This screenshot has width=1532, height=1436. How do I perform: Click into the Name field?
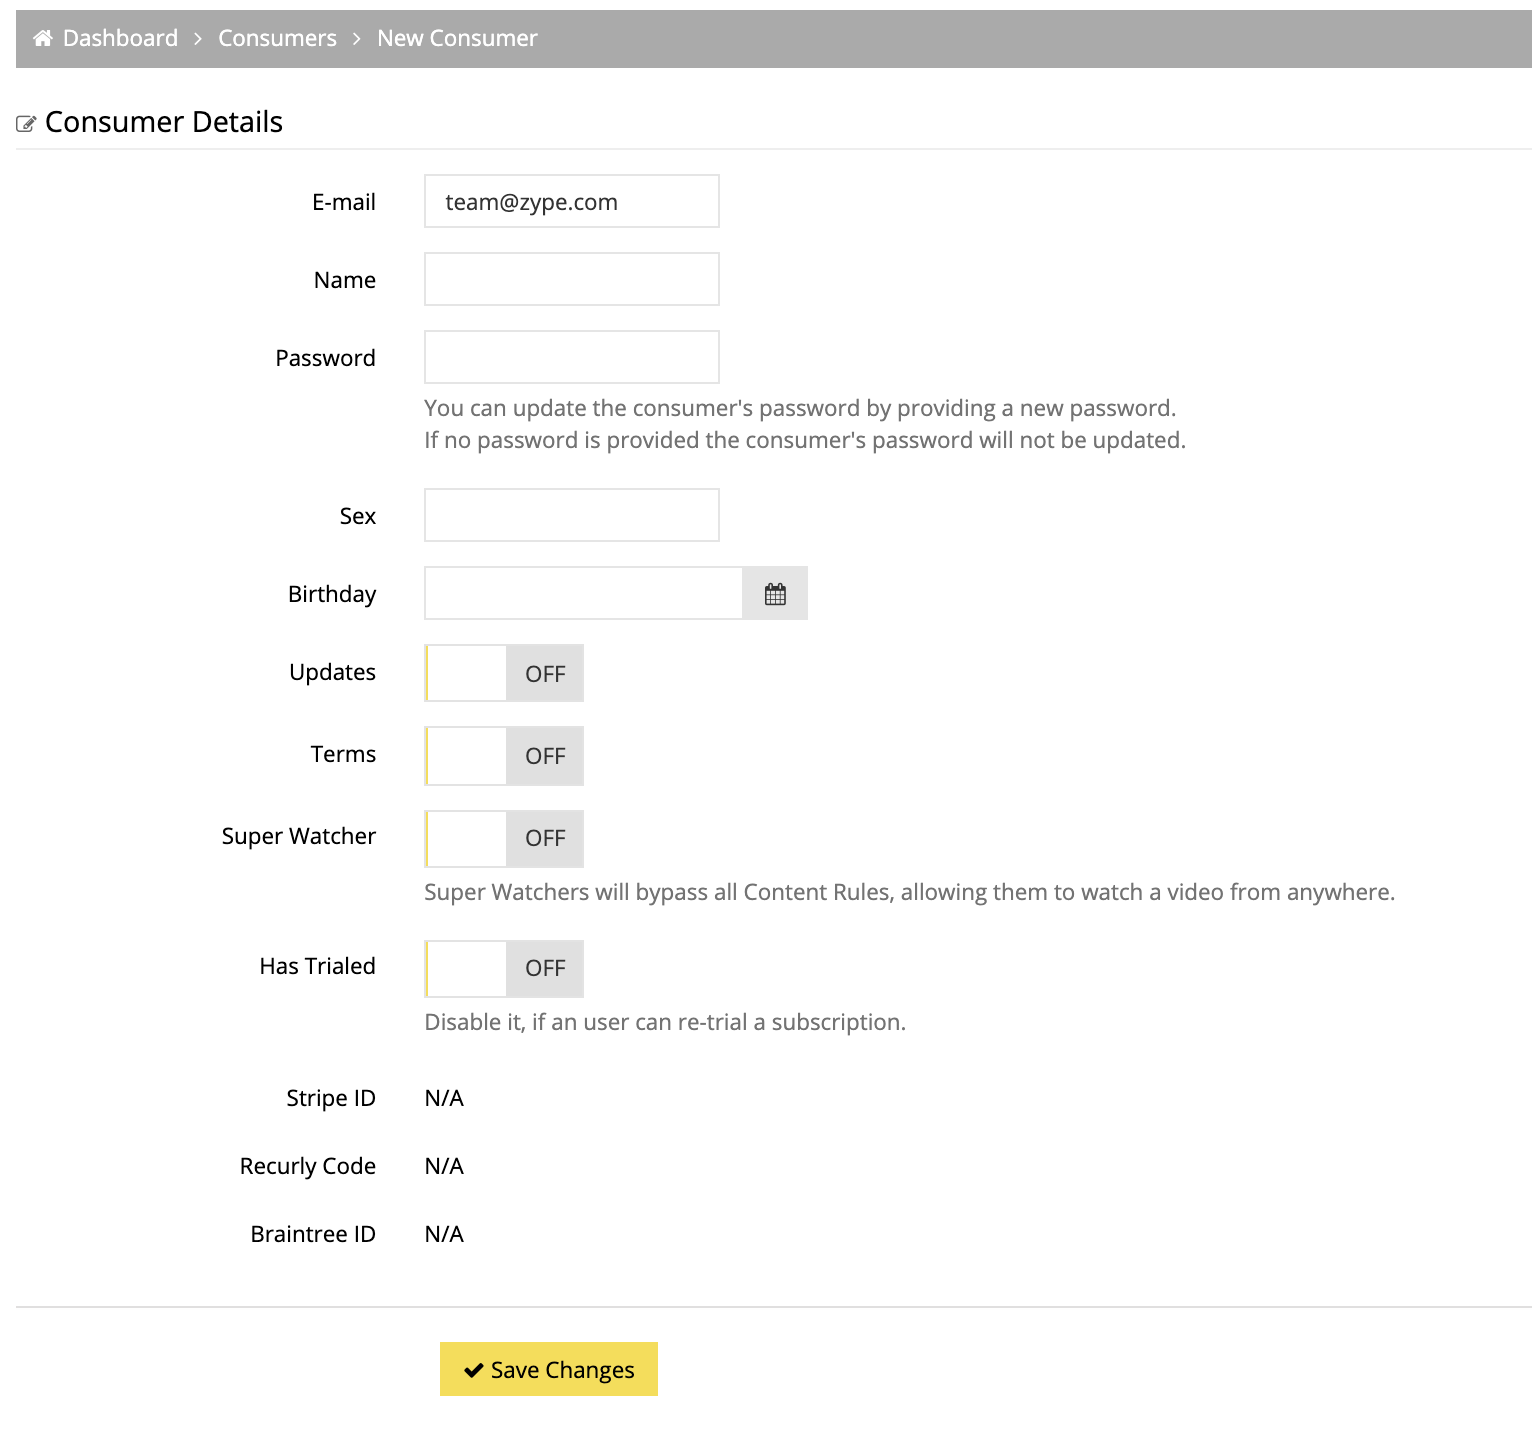click(x=572, y=279)
